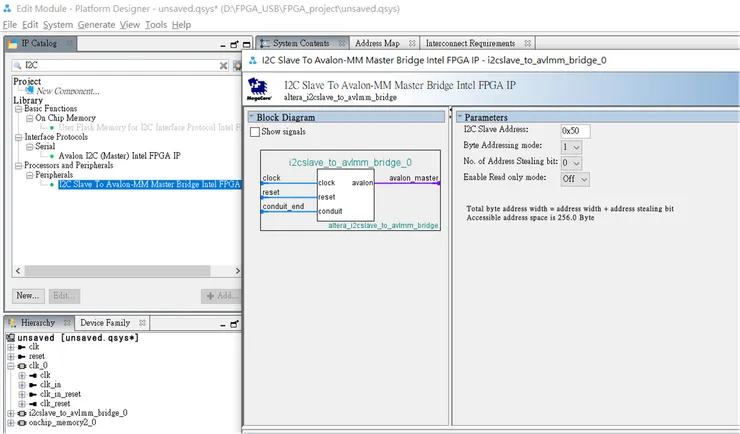Click the I2C Slave Address input field
This screenshot has width=740, height=434.
click(x=575, y=131)
